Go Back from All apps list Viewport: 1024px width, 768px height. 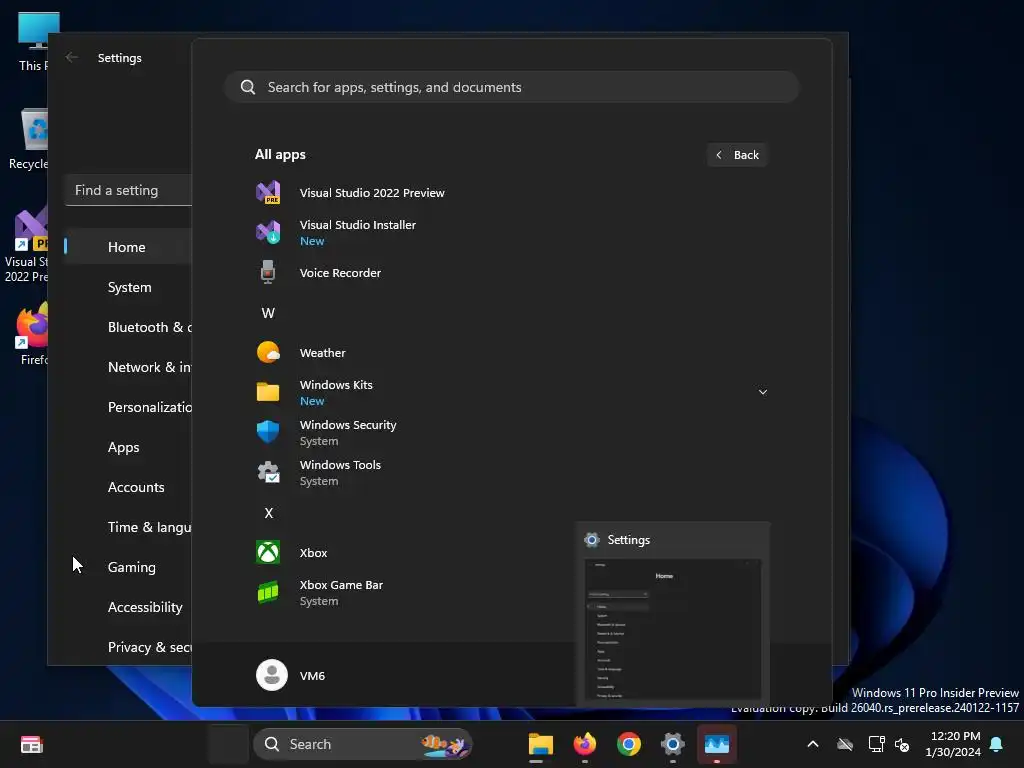[737, 155]
